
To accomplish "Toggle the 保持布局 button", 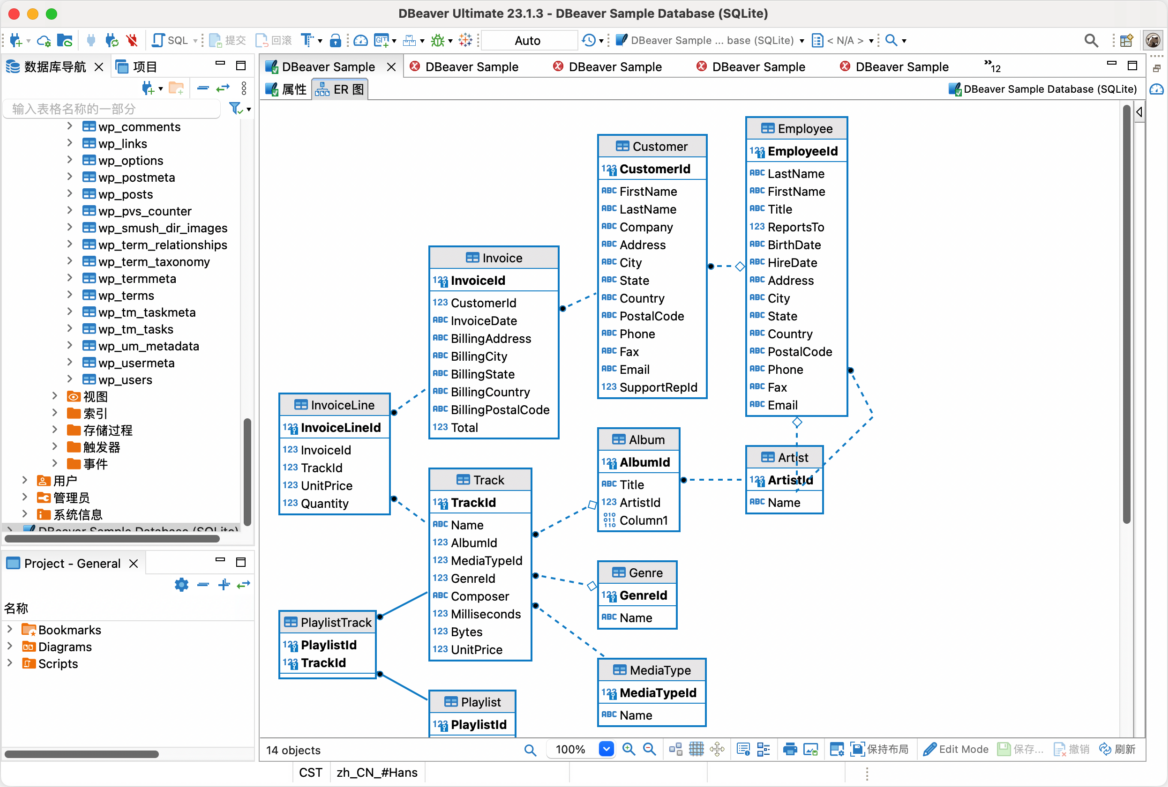I will (879, 749).
